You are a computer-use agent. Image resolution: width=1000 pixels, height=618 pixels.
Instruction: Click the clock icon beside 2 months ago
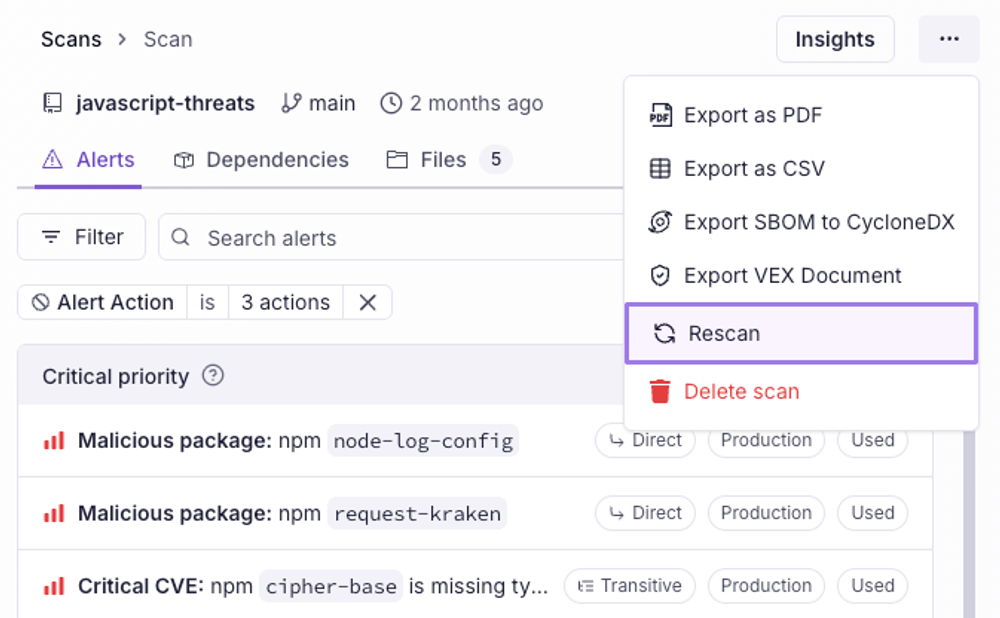(x=390, y=103)
